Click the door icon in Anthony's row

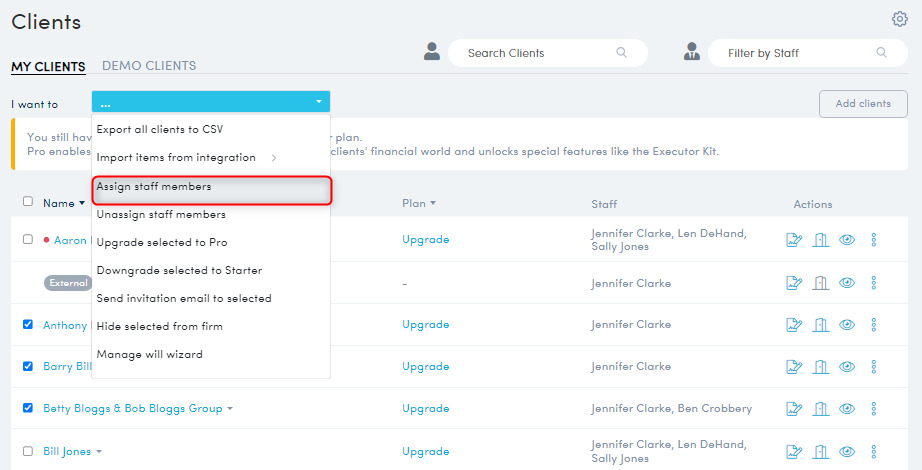(821, 325)
